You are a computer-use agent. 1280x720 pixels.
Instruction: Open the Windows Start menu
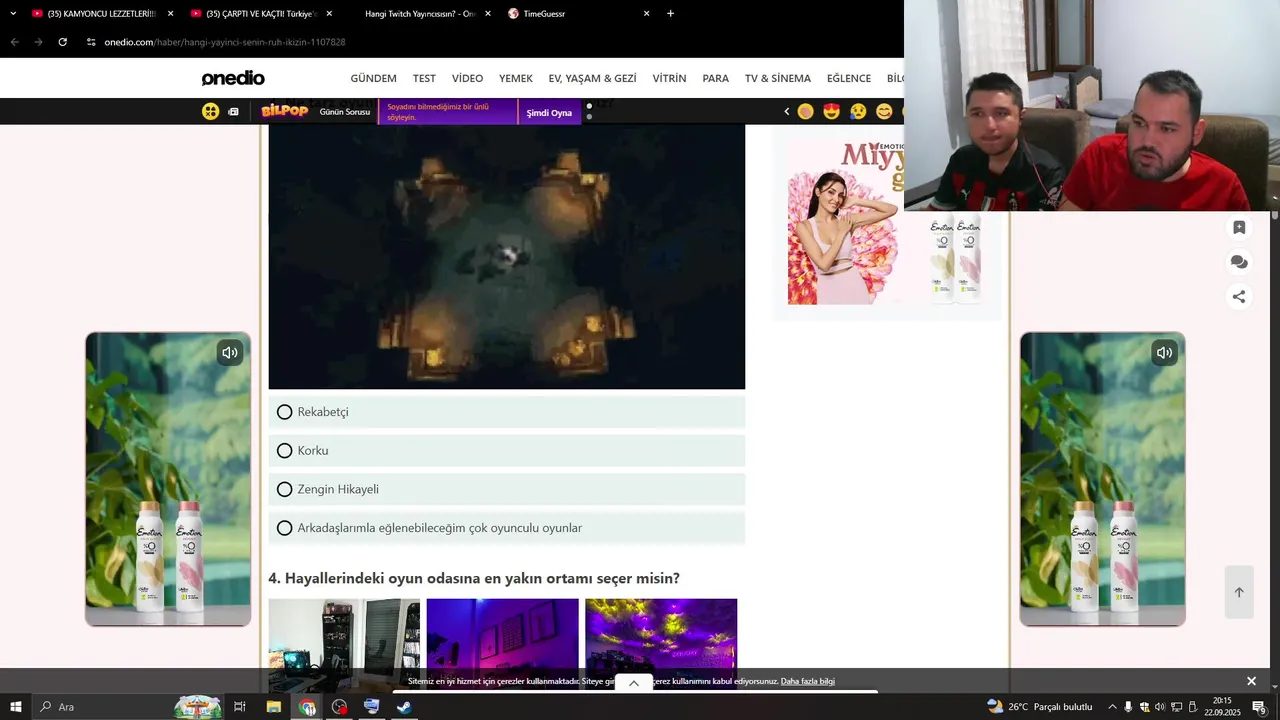click(16, 707)
